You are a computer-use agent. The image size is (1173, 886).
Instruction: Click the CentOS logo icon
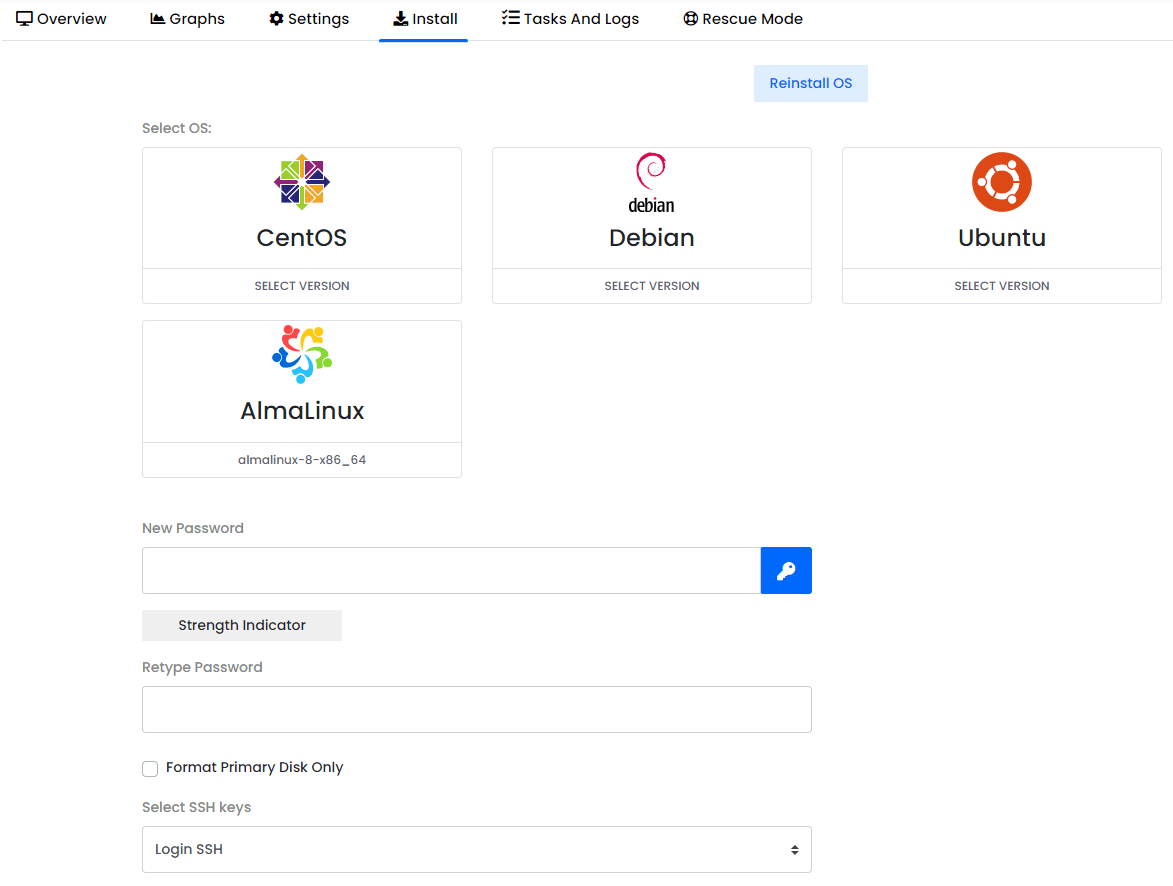tap(301, 182)
